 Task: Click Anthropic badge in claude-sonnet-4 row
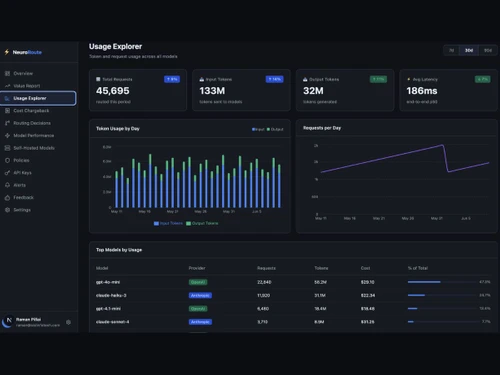(200, 322)
